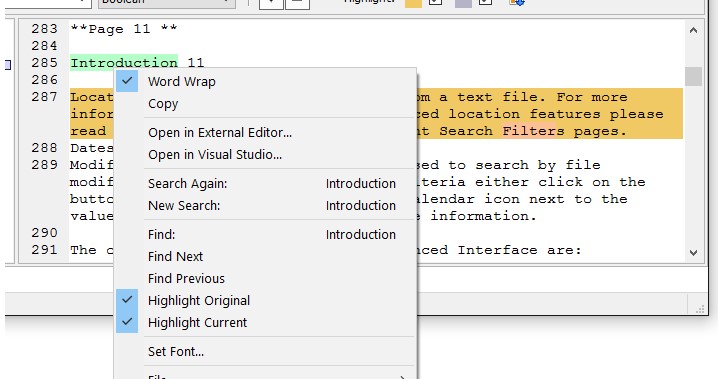
Task: Toggle Highlight Current in context menu
Action: (x=266, y=322)
